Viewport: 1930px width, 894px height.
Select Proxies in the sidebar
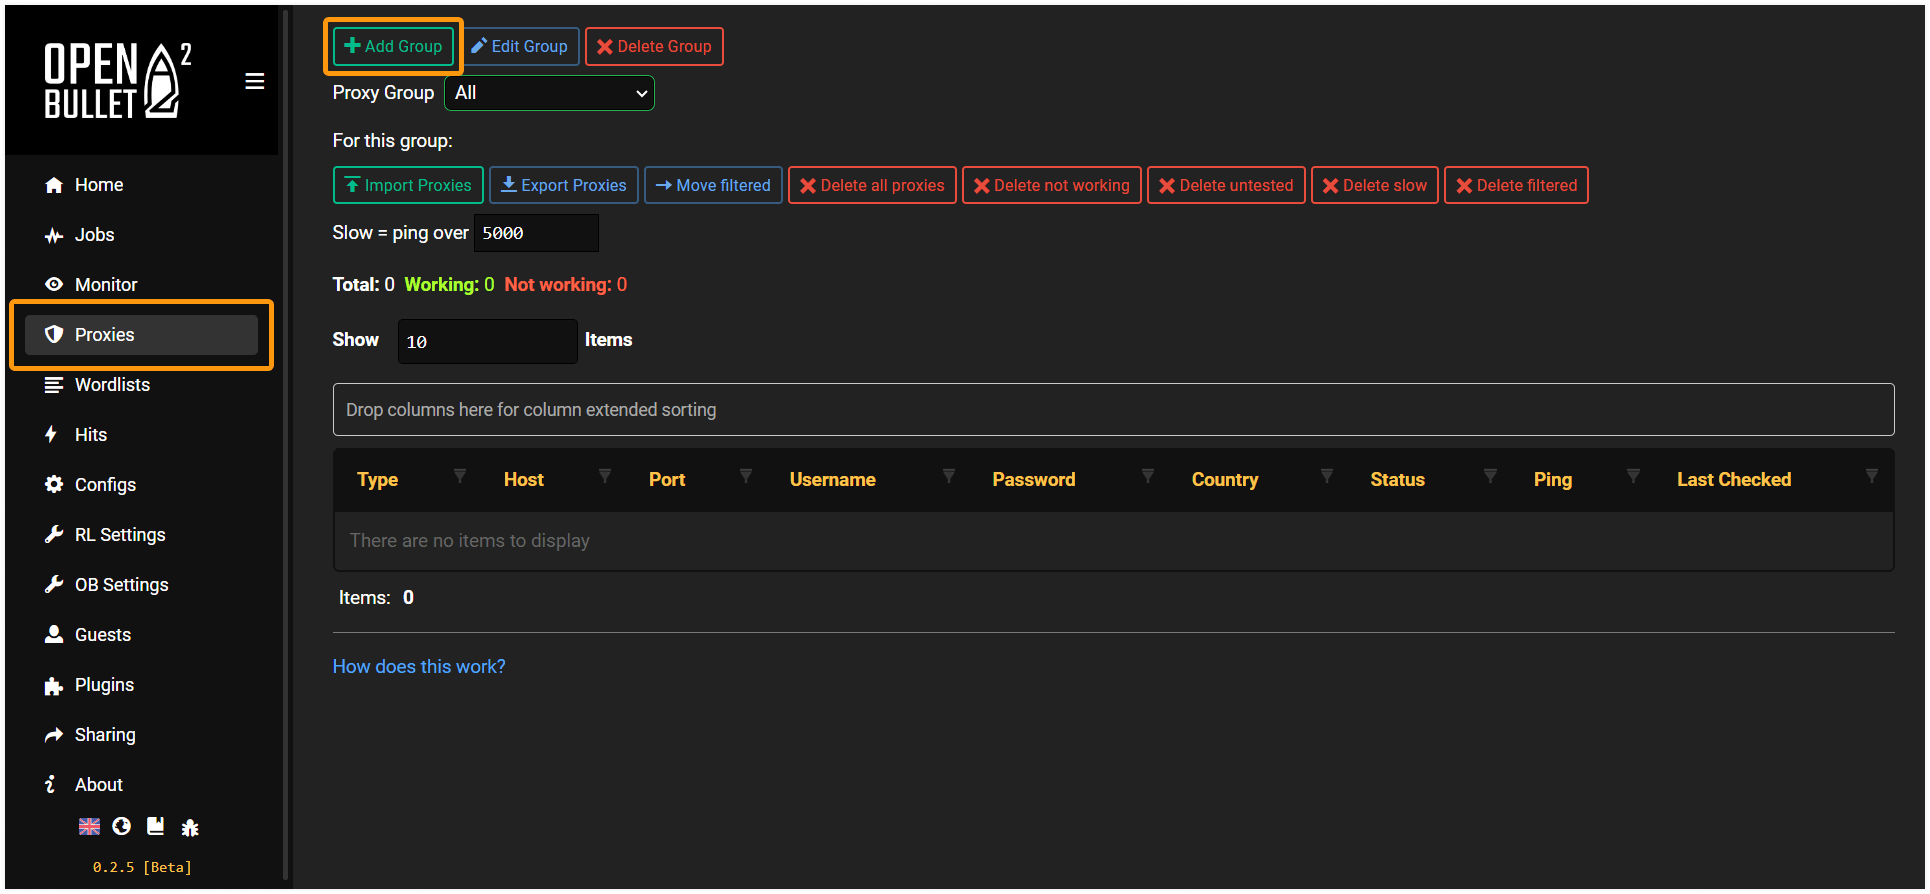click(141, 335)
